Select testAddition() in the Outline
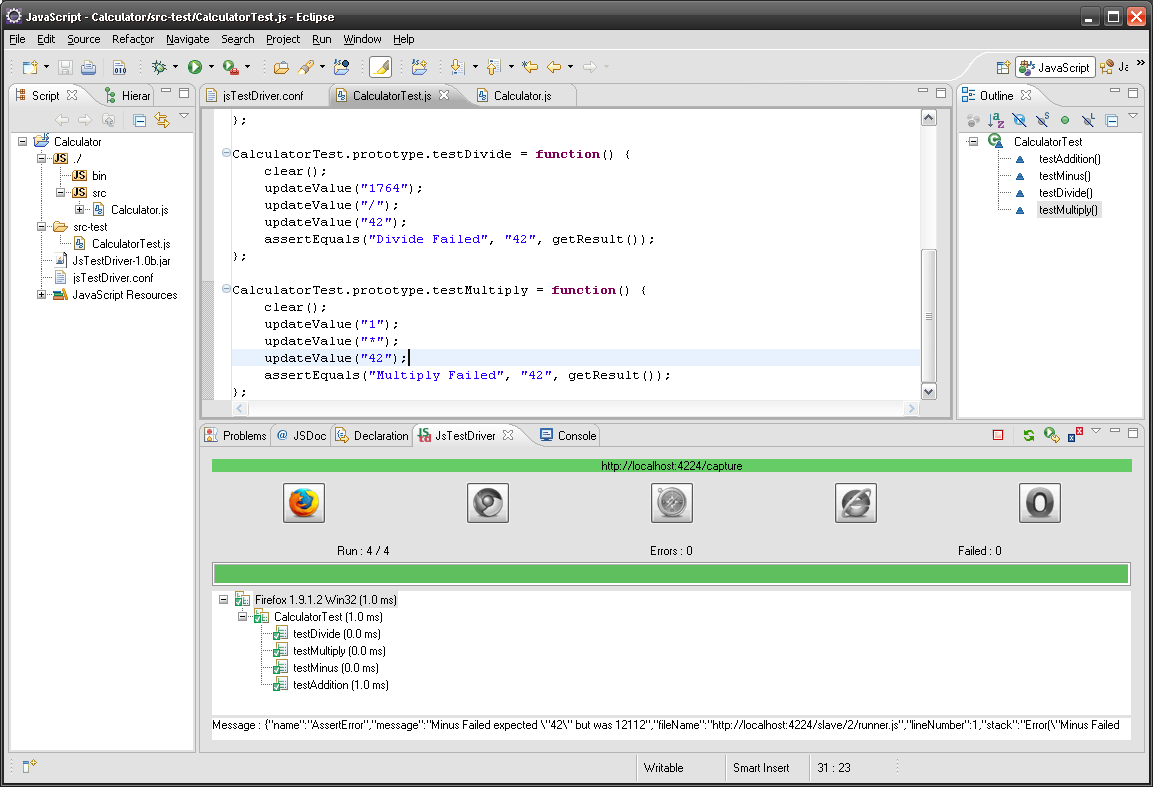Viewport: 1153px width, 787px height. point(1069,159)
